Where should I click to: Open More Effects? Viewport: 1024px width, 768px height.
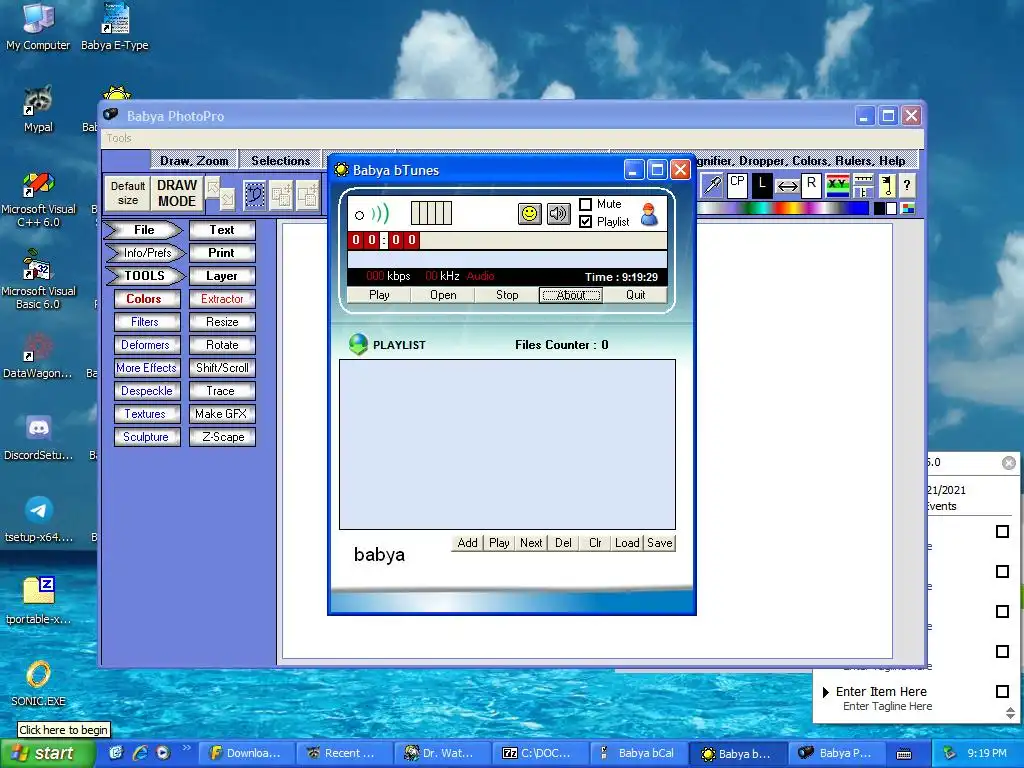point(147,368)
